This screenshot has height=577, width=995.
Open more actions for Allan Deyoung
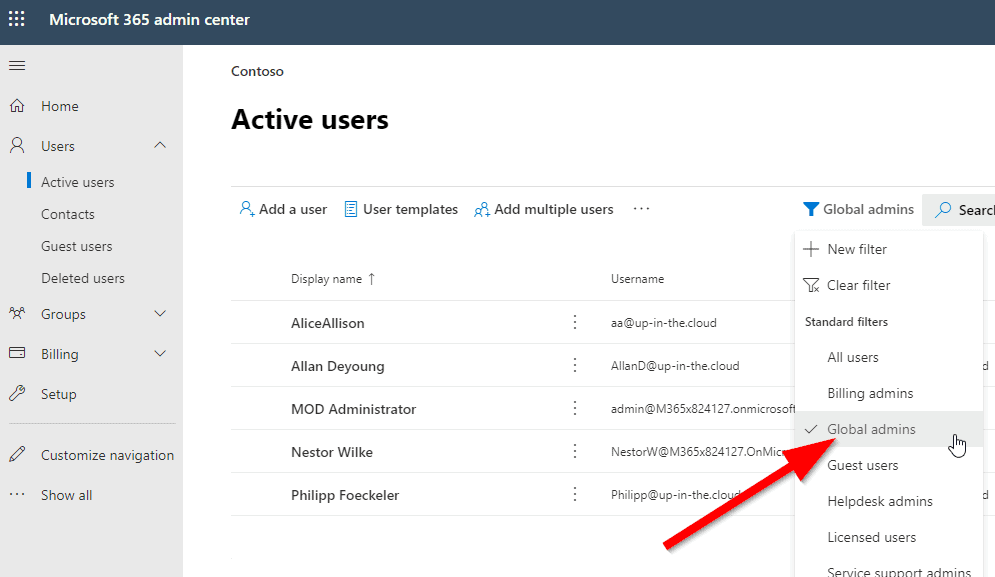tap(575, 365)
